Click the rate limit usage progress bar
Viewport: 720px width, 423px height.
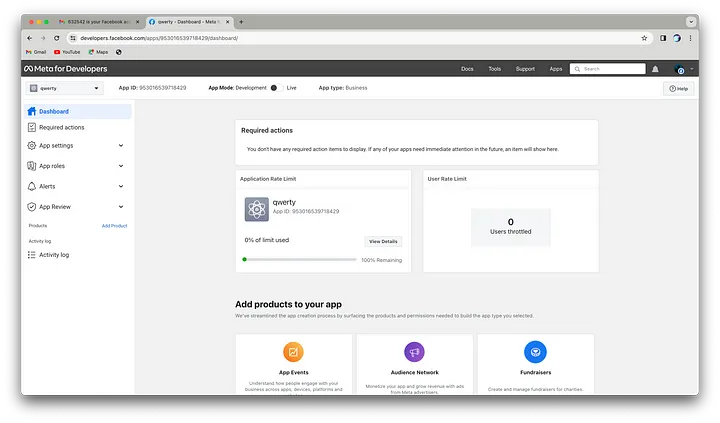(299, 259)
